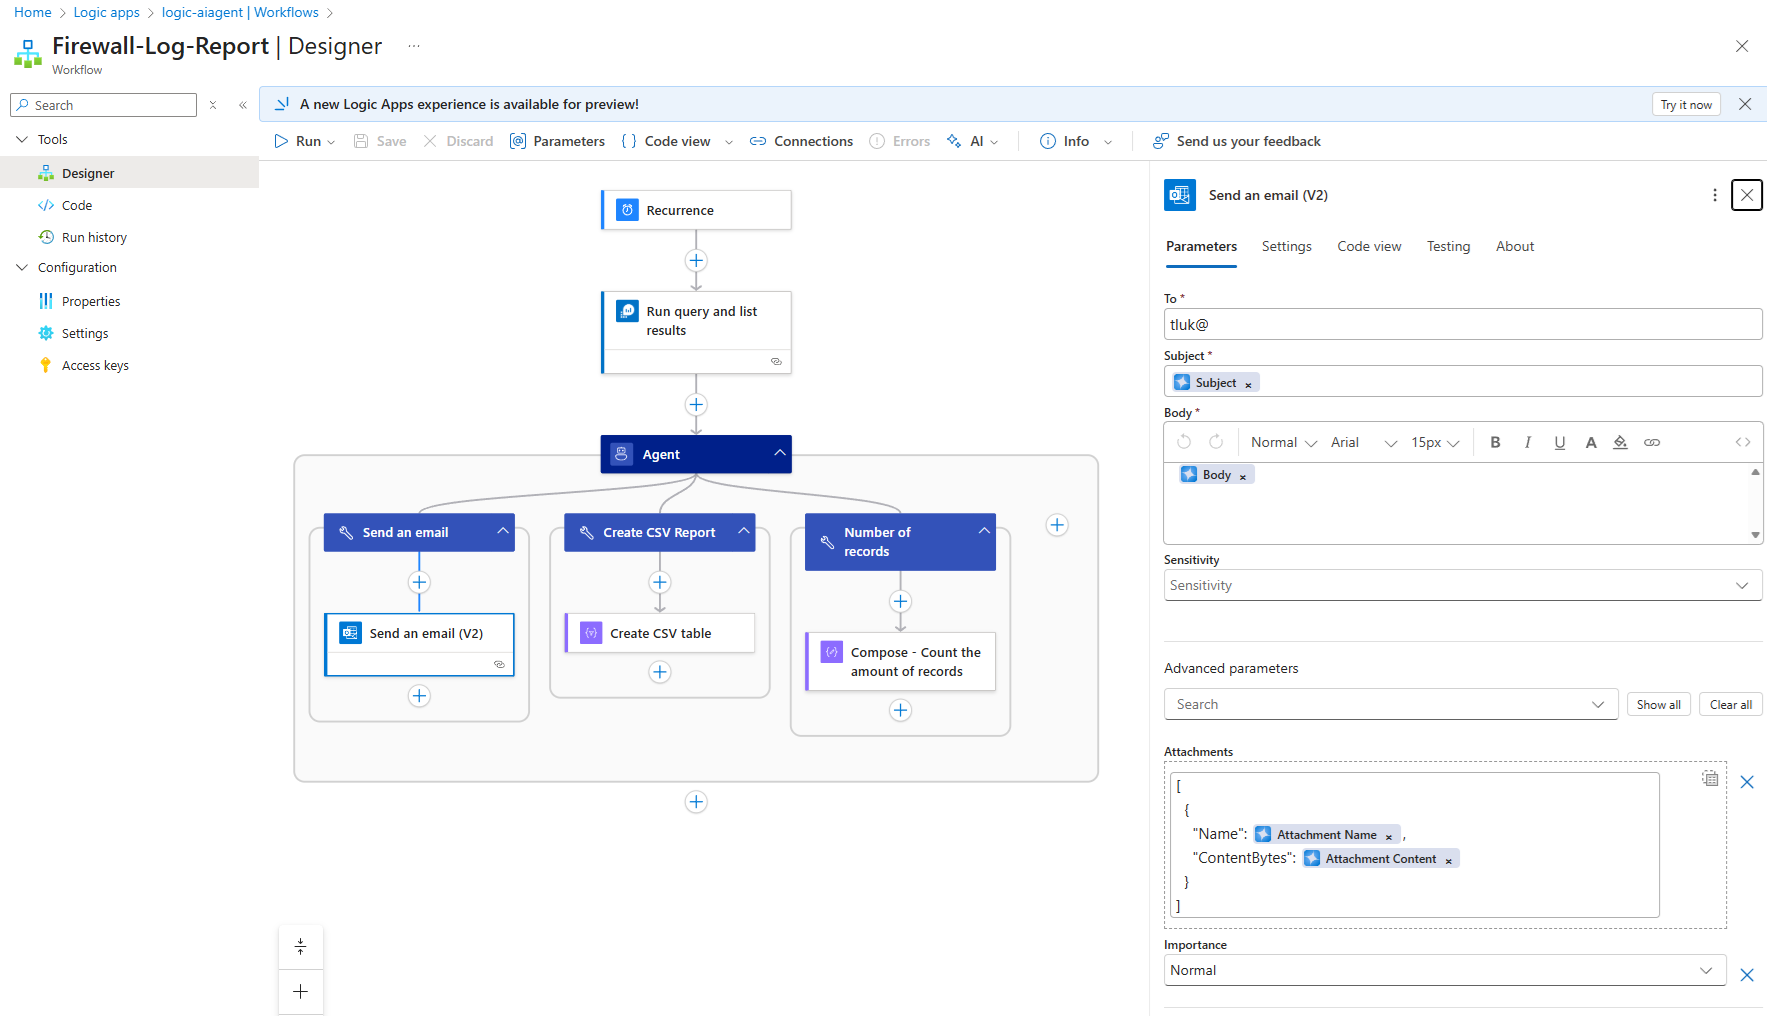Remove the Attachments advanced parameter
Image resolution: width=1767 pixels, height=1016 pixels.
(1746, 782)
